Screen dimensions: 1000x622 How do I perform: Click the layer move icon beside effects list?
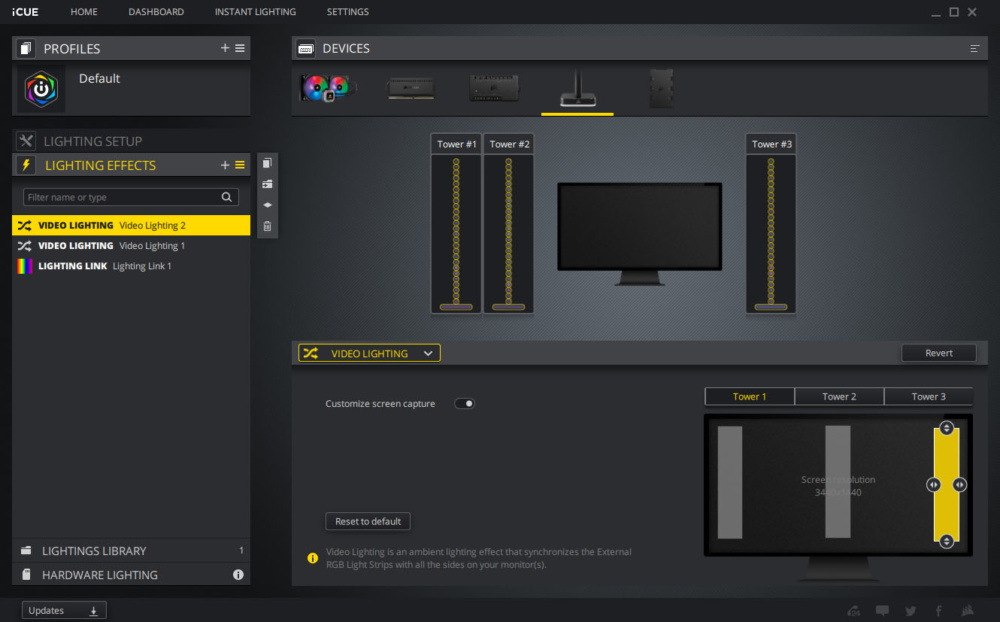tap(267, 205)
